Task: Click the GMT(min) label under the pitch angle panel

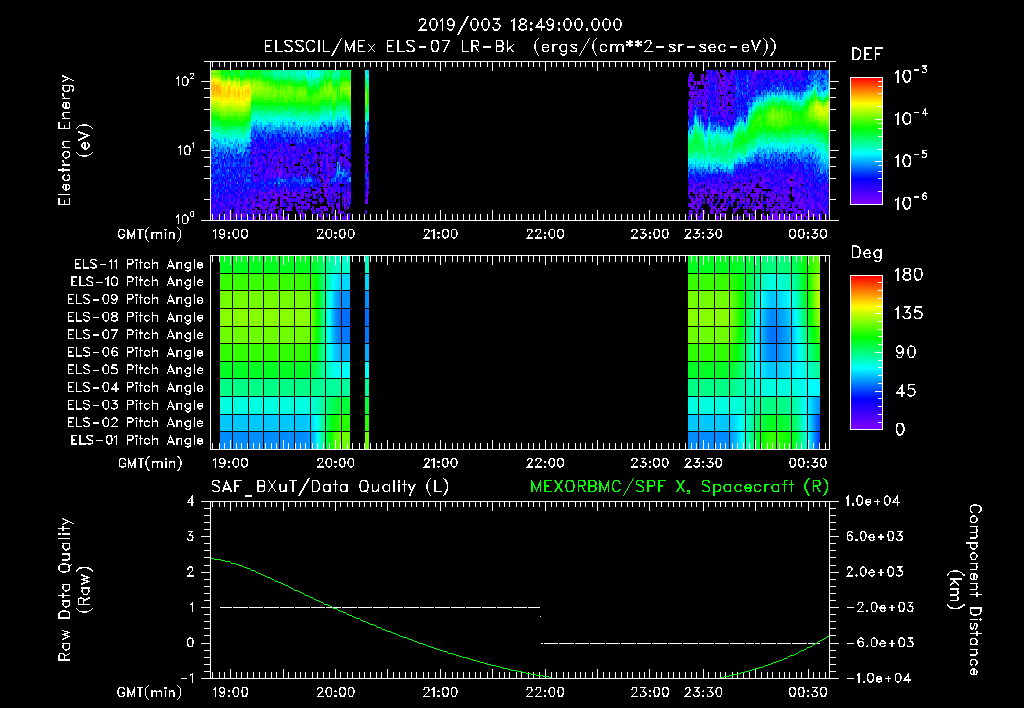Action: tap(150, 463)
